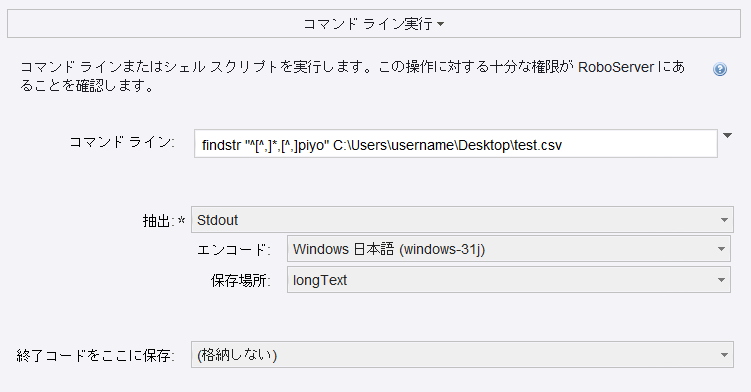Click the RoboServer word in description text

click(615, 67)
